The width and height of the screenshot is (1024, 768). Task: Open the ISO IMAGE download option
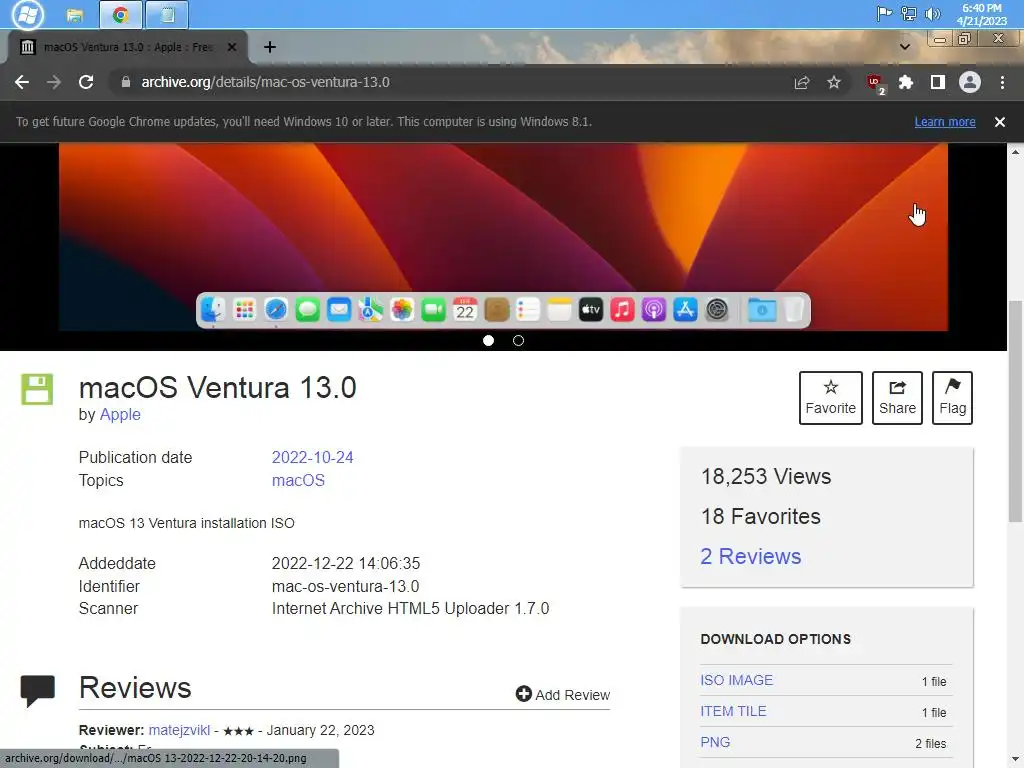[x=737, y=680]
